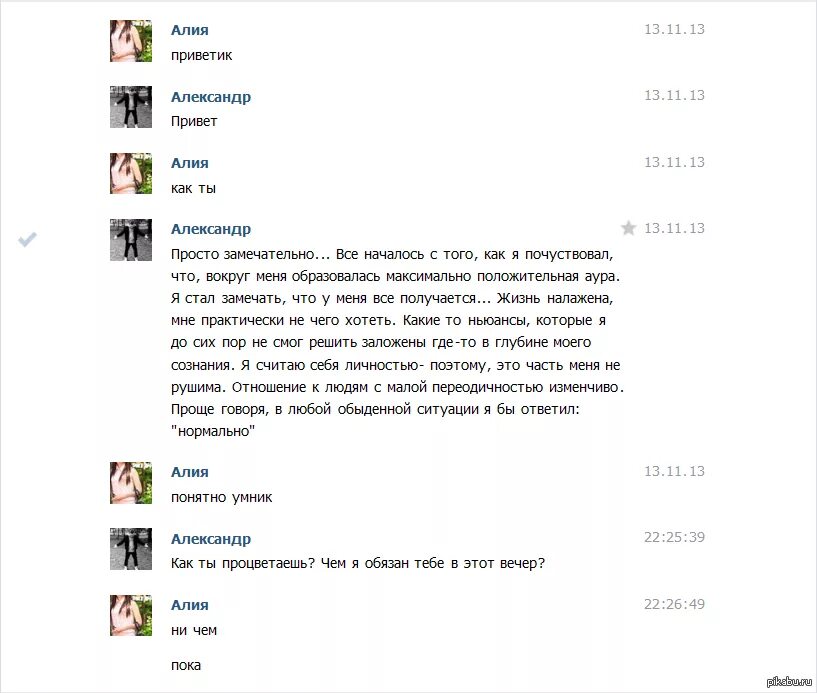
Task: Click the 22:26:49 timestamp
Action: coord(674,604)
